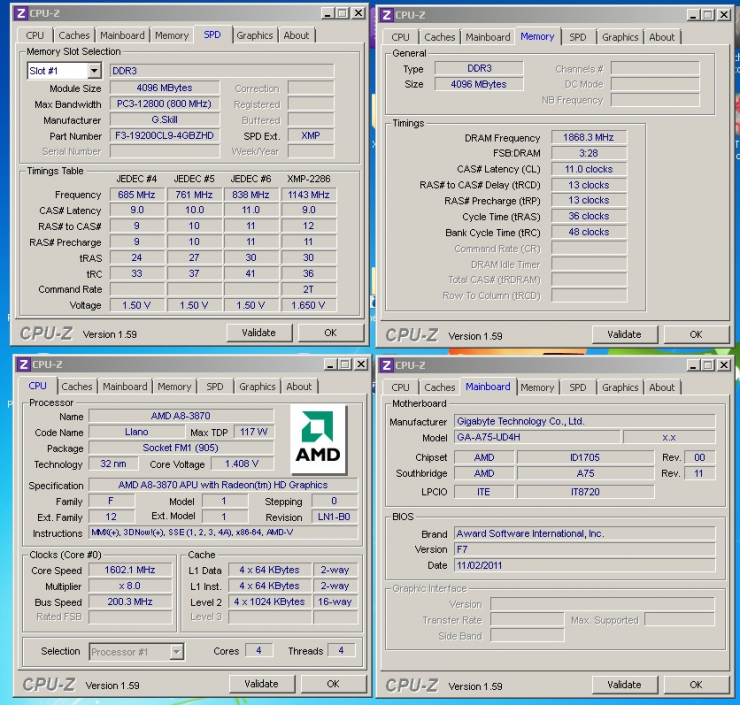
Task: Open the CPU-Z icon in the Mainboard window title bar
Action: pyautogui.click(x=387, y=365)
